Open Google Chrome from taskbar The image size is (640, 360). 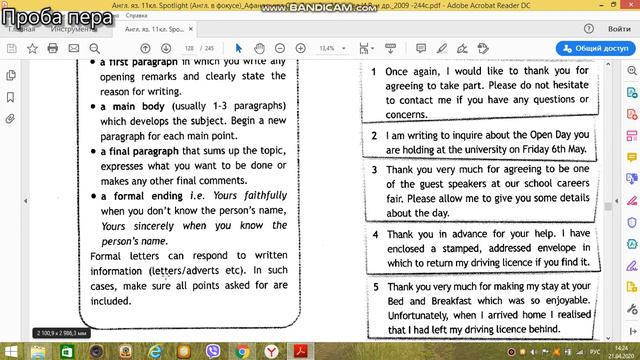[x=242, y=352]
